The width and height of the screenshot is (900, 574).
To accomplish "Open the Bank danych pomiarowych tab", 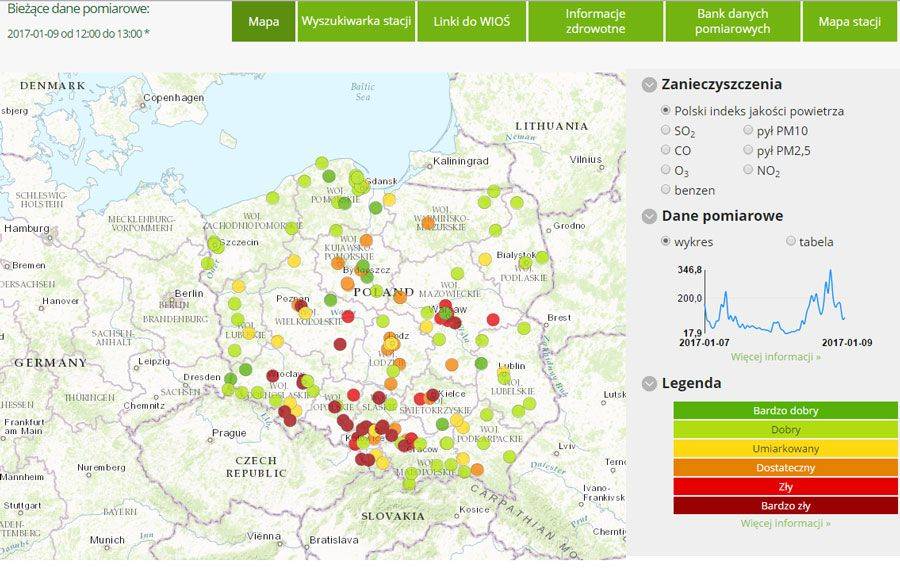I will click(732, 21).
